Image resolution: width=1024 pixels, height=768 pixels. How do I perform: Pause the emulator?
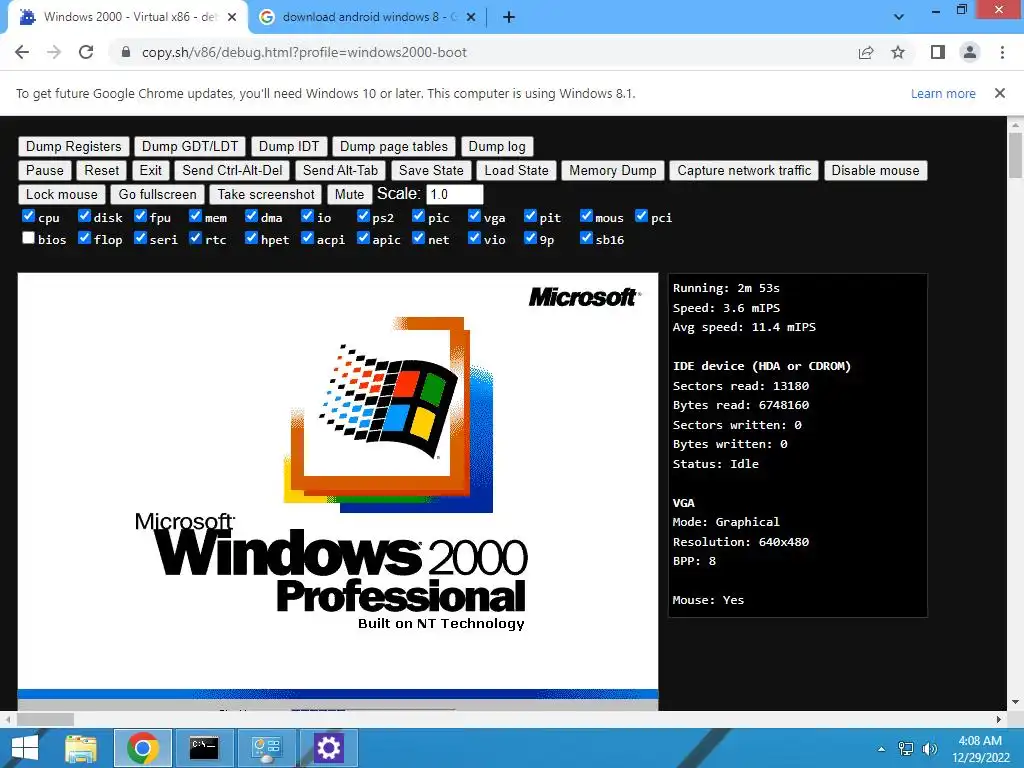tap(44, 170)
